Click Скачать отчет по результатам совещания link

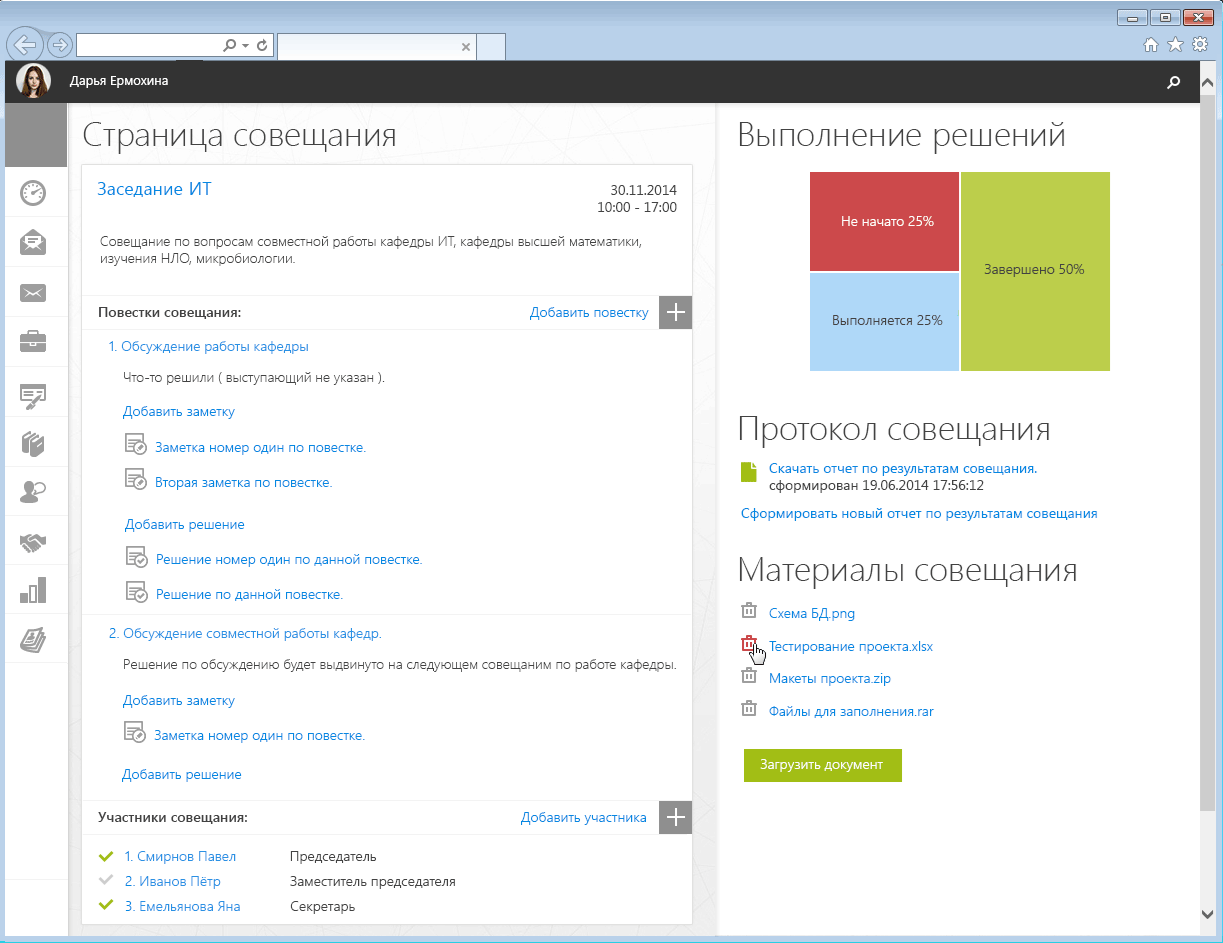902,468
